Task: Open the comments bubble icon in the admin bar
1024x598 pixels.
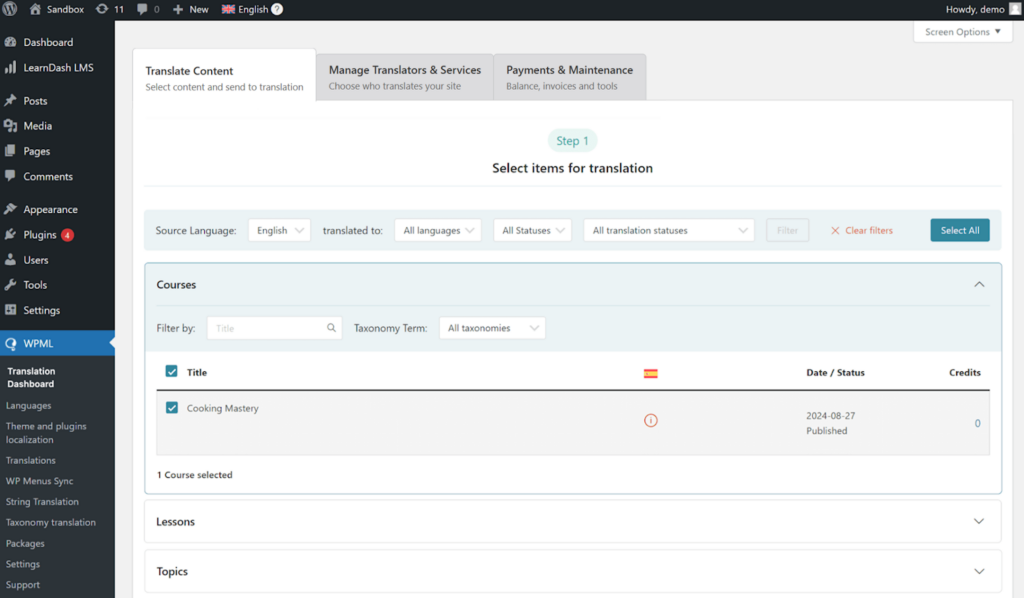Action: click(142, 9)
